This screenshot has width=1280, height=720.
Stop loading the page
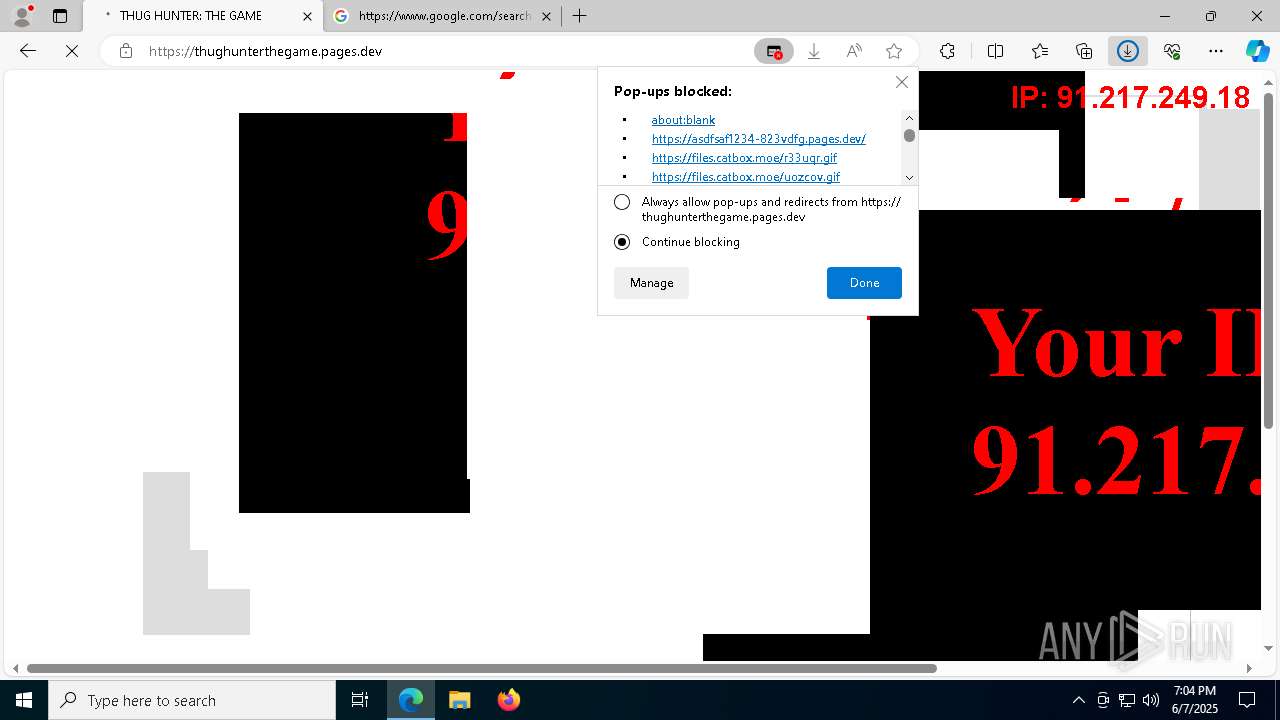point(72,51)
